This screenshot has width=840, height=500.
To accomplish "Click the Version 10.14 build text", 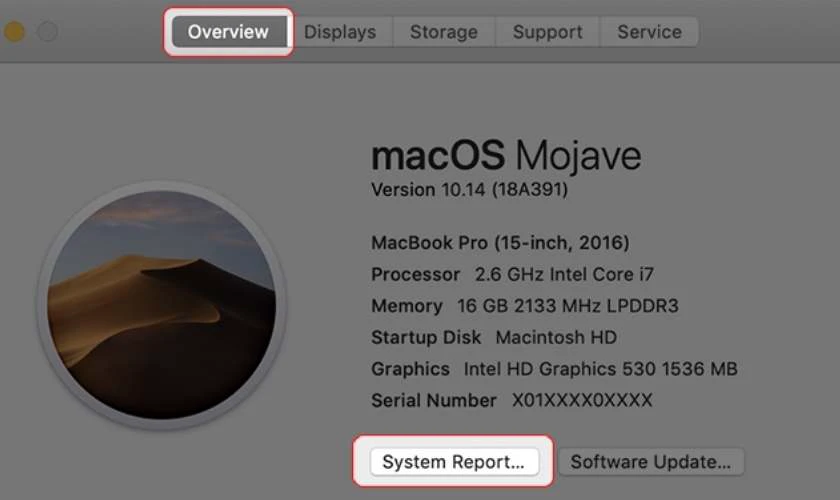I will [x=469, y=190].
